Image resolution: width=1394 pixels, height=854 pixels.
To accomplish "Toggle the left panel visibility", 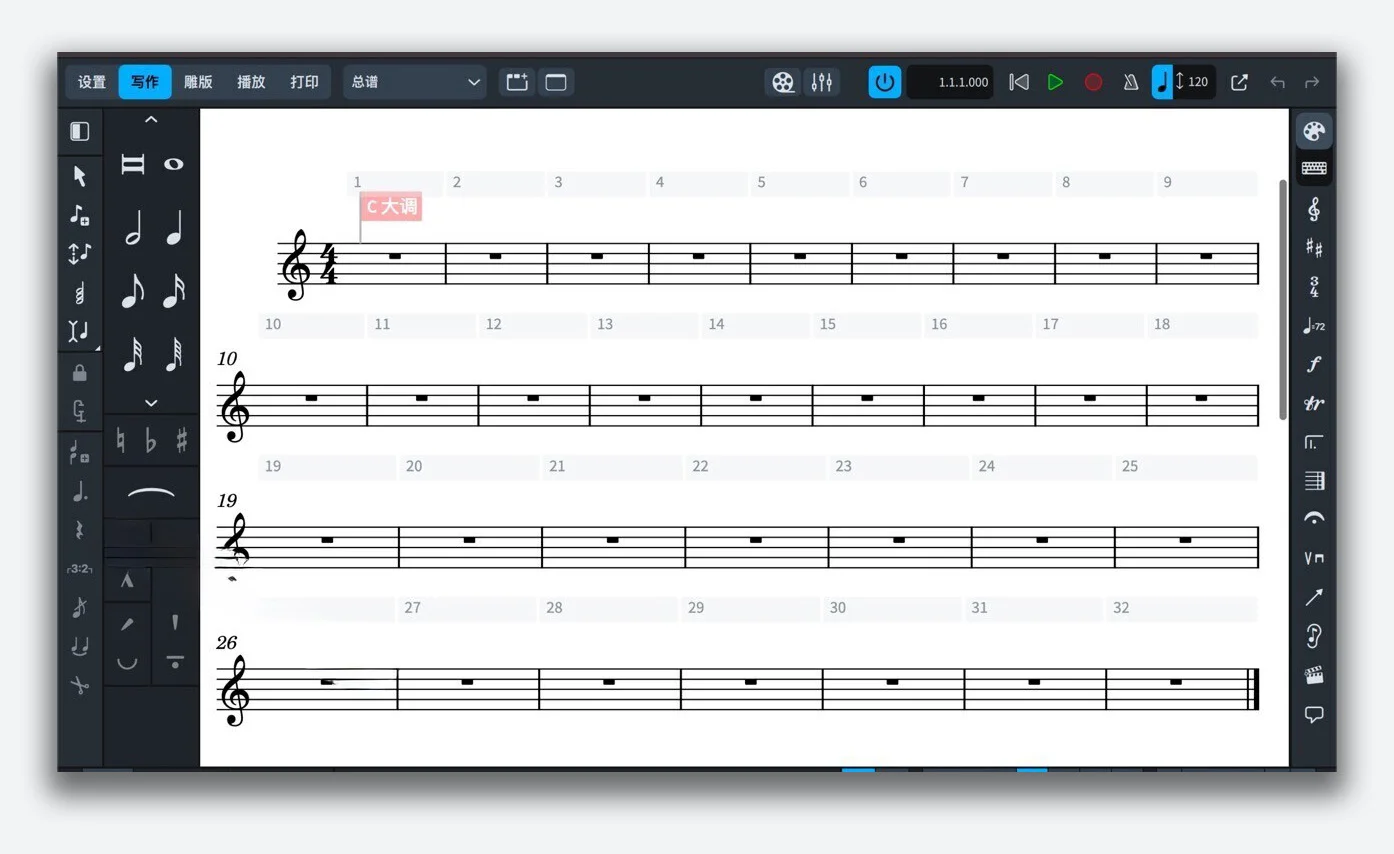I will [x=80, y=132].
